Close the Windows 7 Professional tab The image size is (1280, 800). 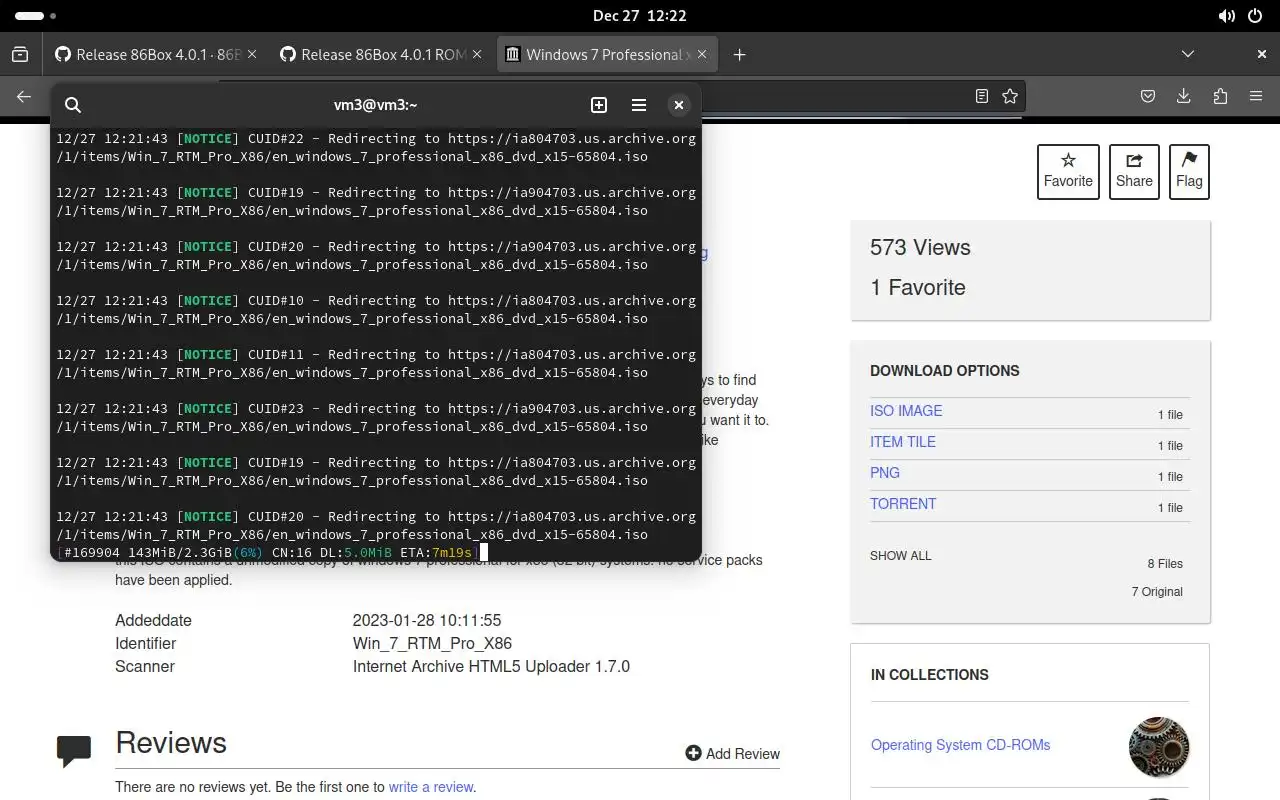[x=702, y=55]
